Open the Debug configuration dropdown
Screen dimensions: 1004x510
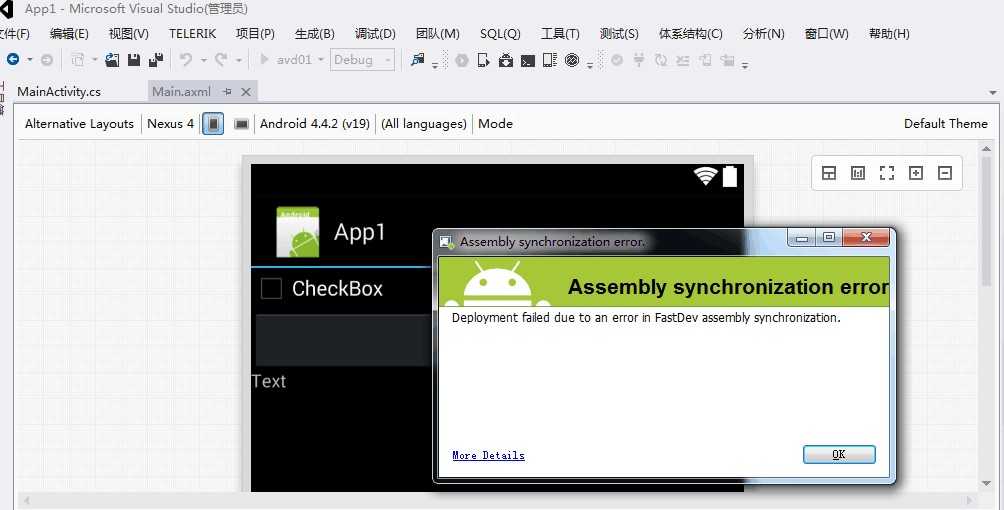[x=362, y=60]
